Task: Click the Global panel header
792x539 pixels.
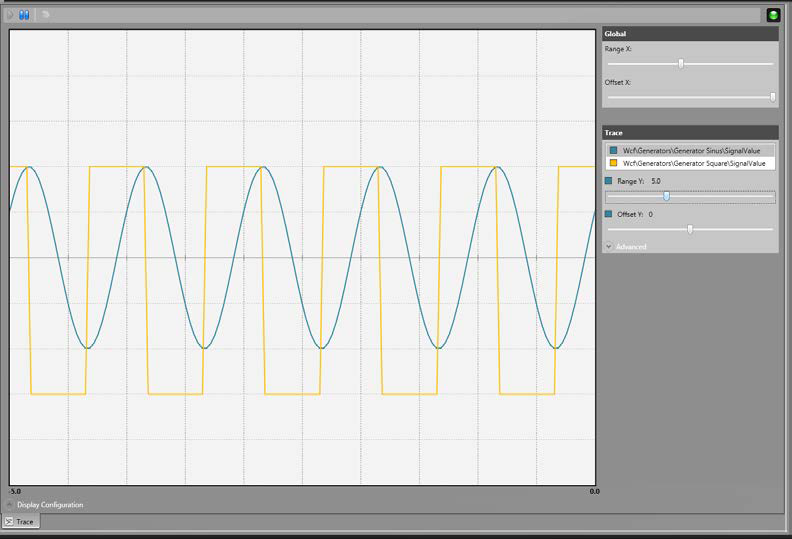Action: [690, 34]
